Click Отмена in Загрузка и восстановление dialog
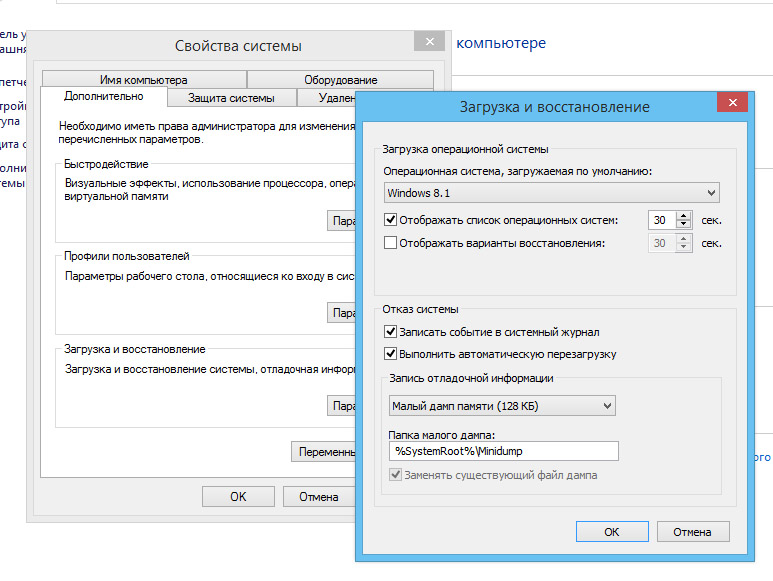 tap(692, 532)
